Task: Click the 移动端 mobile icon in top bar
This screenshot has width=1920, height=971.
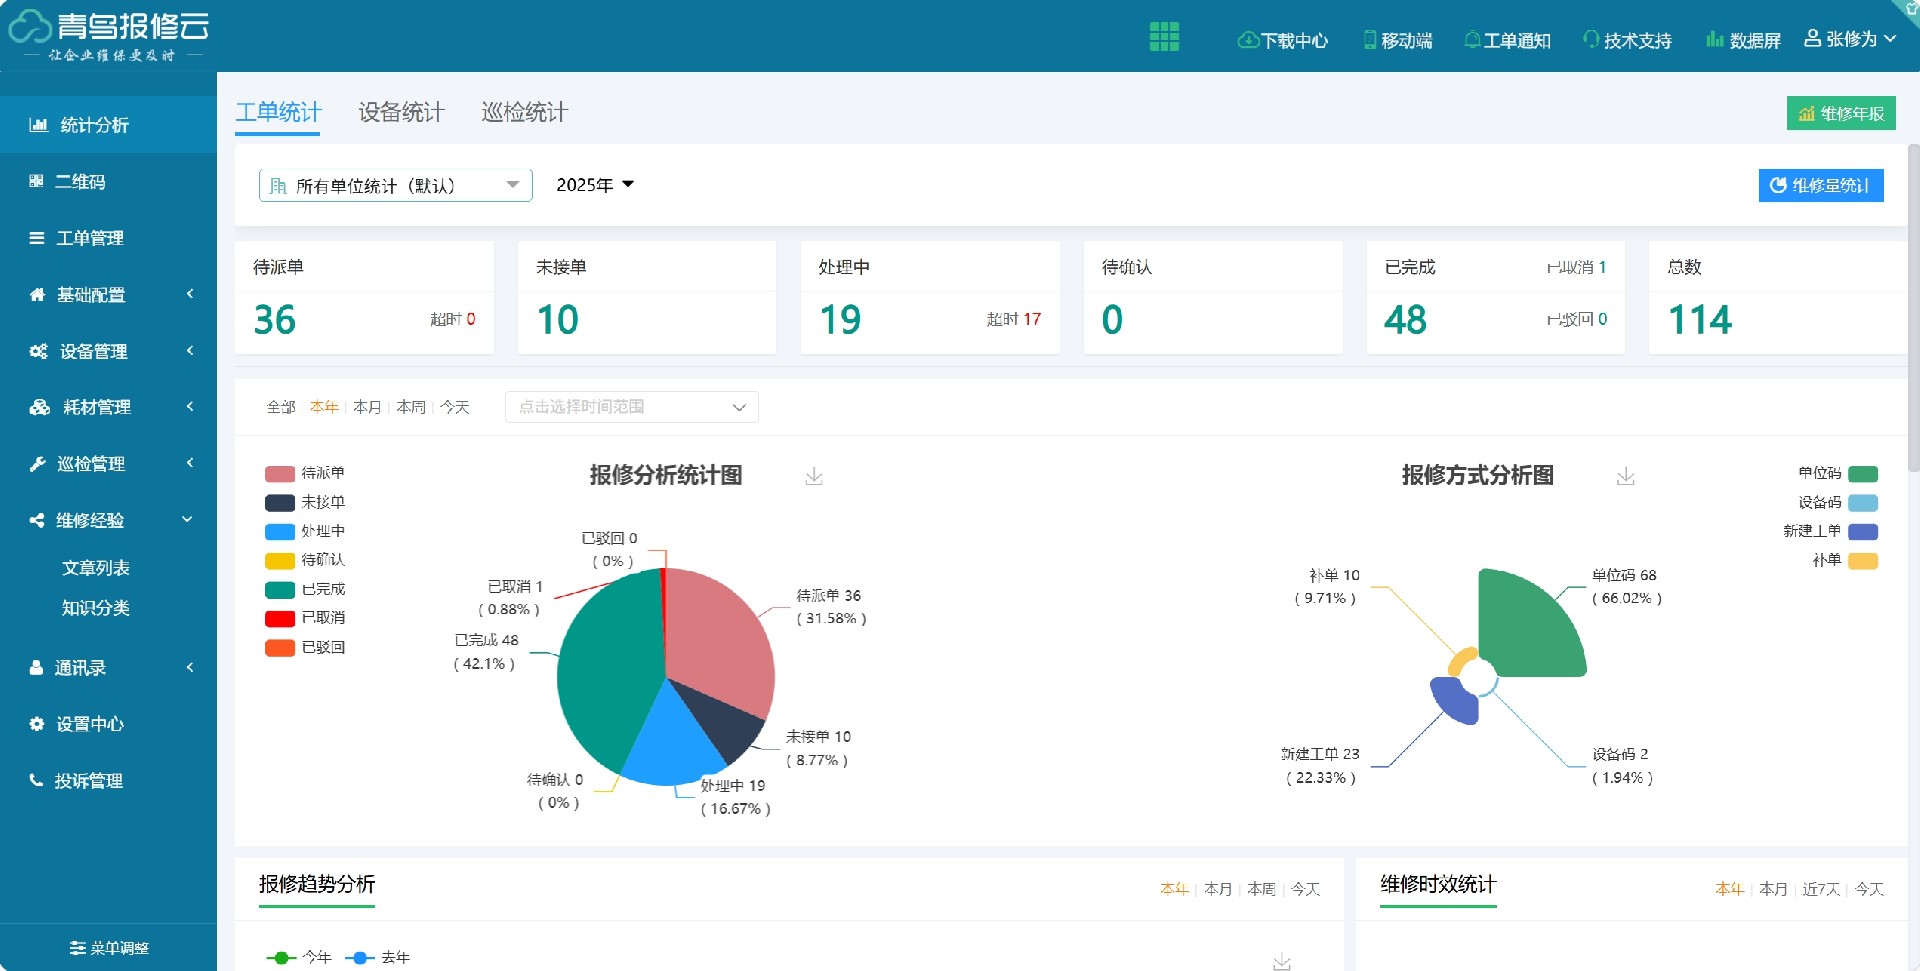Action: [x=1368, y=40]
